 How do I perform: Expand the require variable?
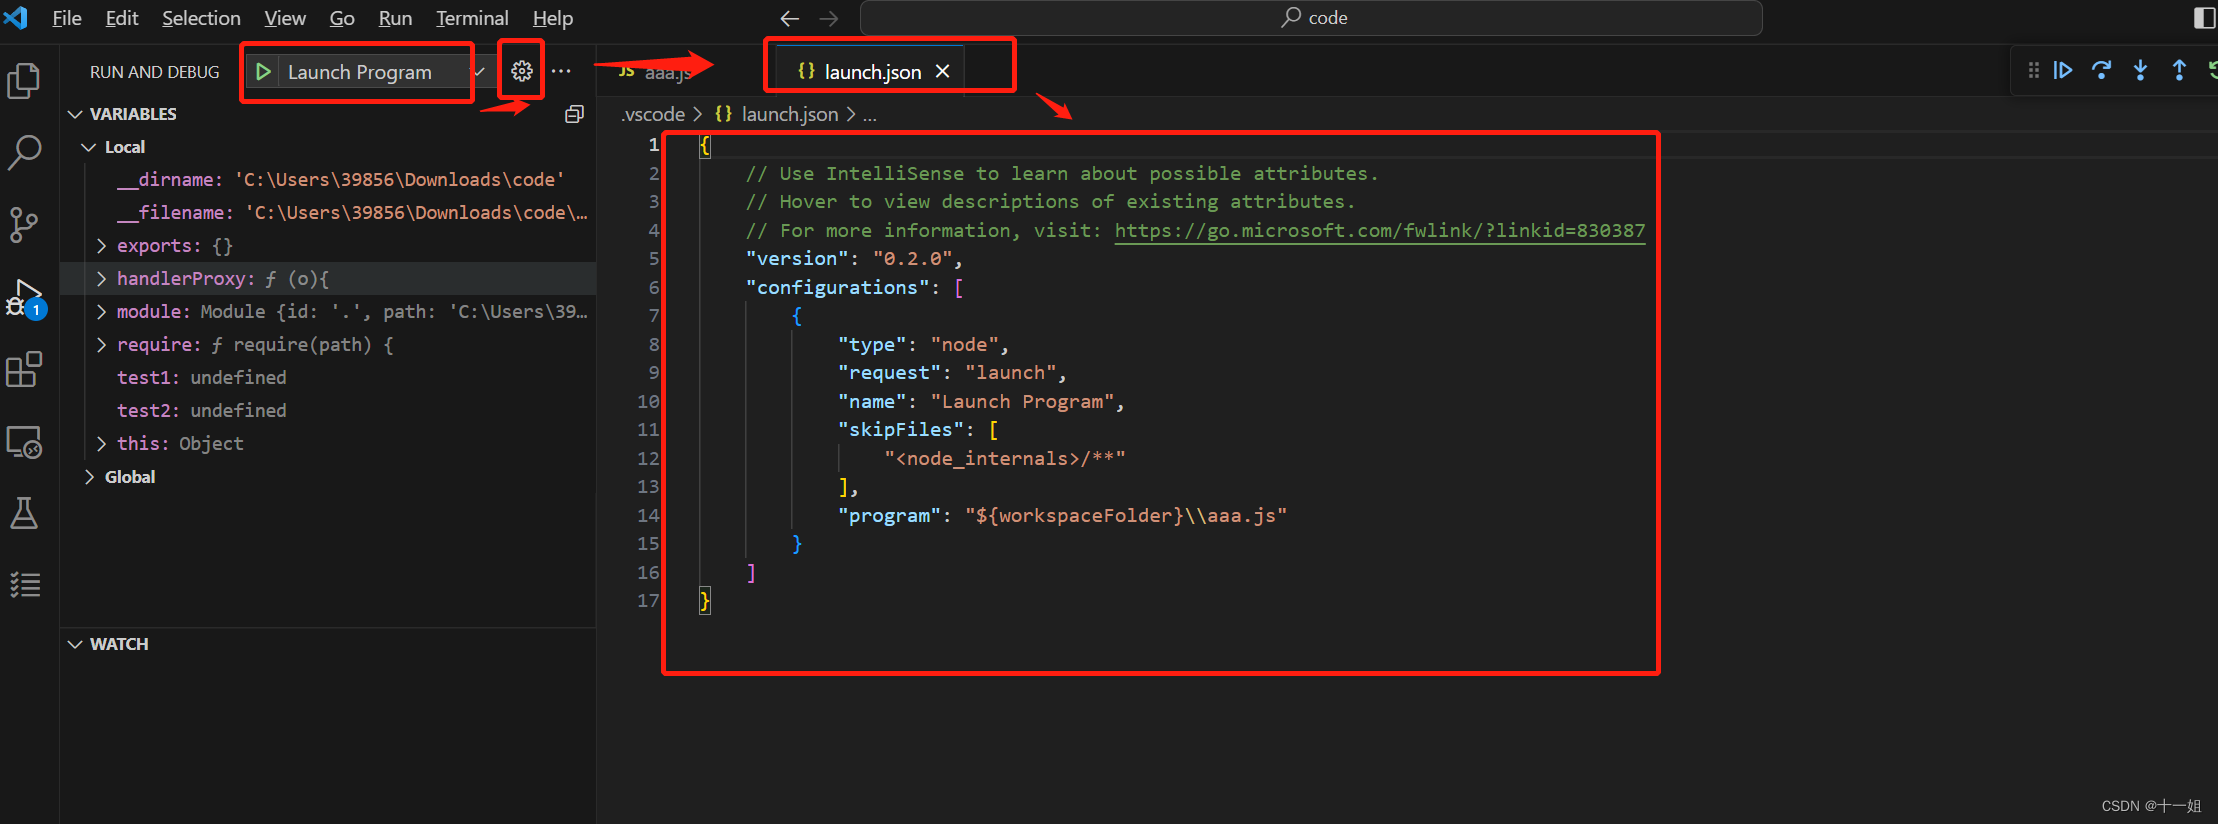[101, 344]
